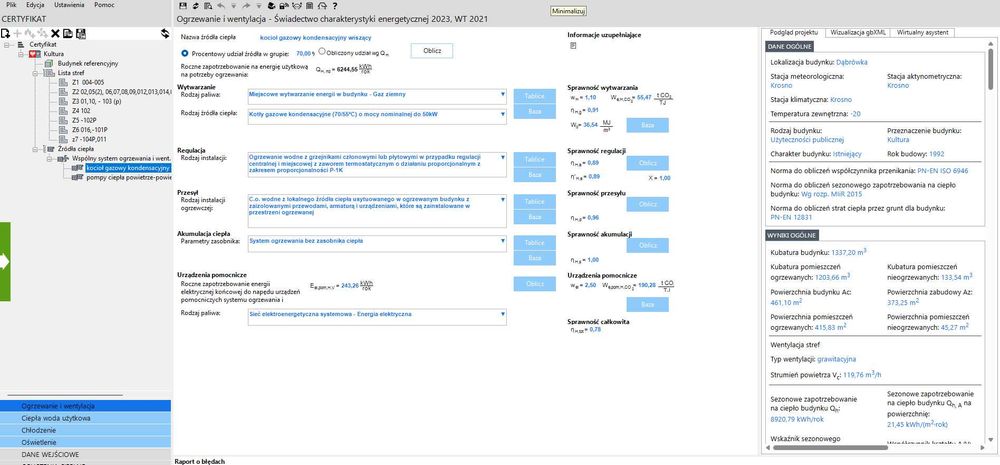Switch to Wizualizacja gbXML tab
The image size is (1000, 465).
pos(857,32)
